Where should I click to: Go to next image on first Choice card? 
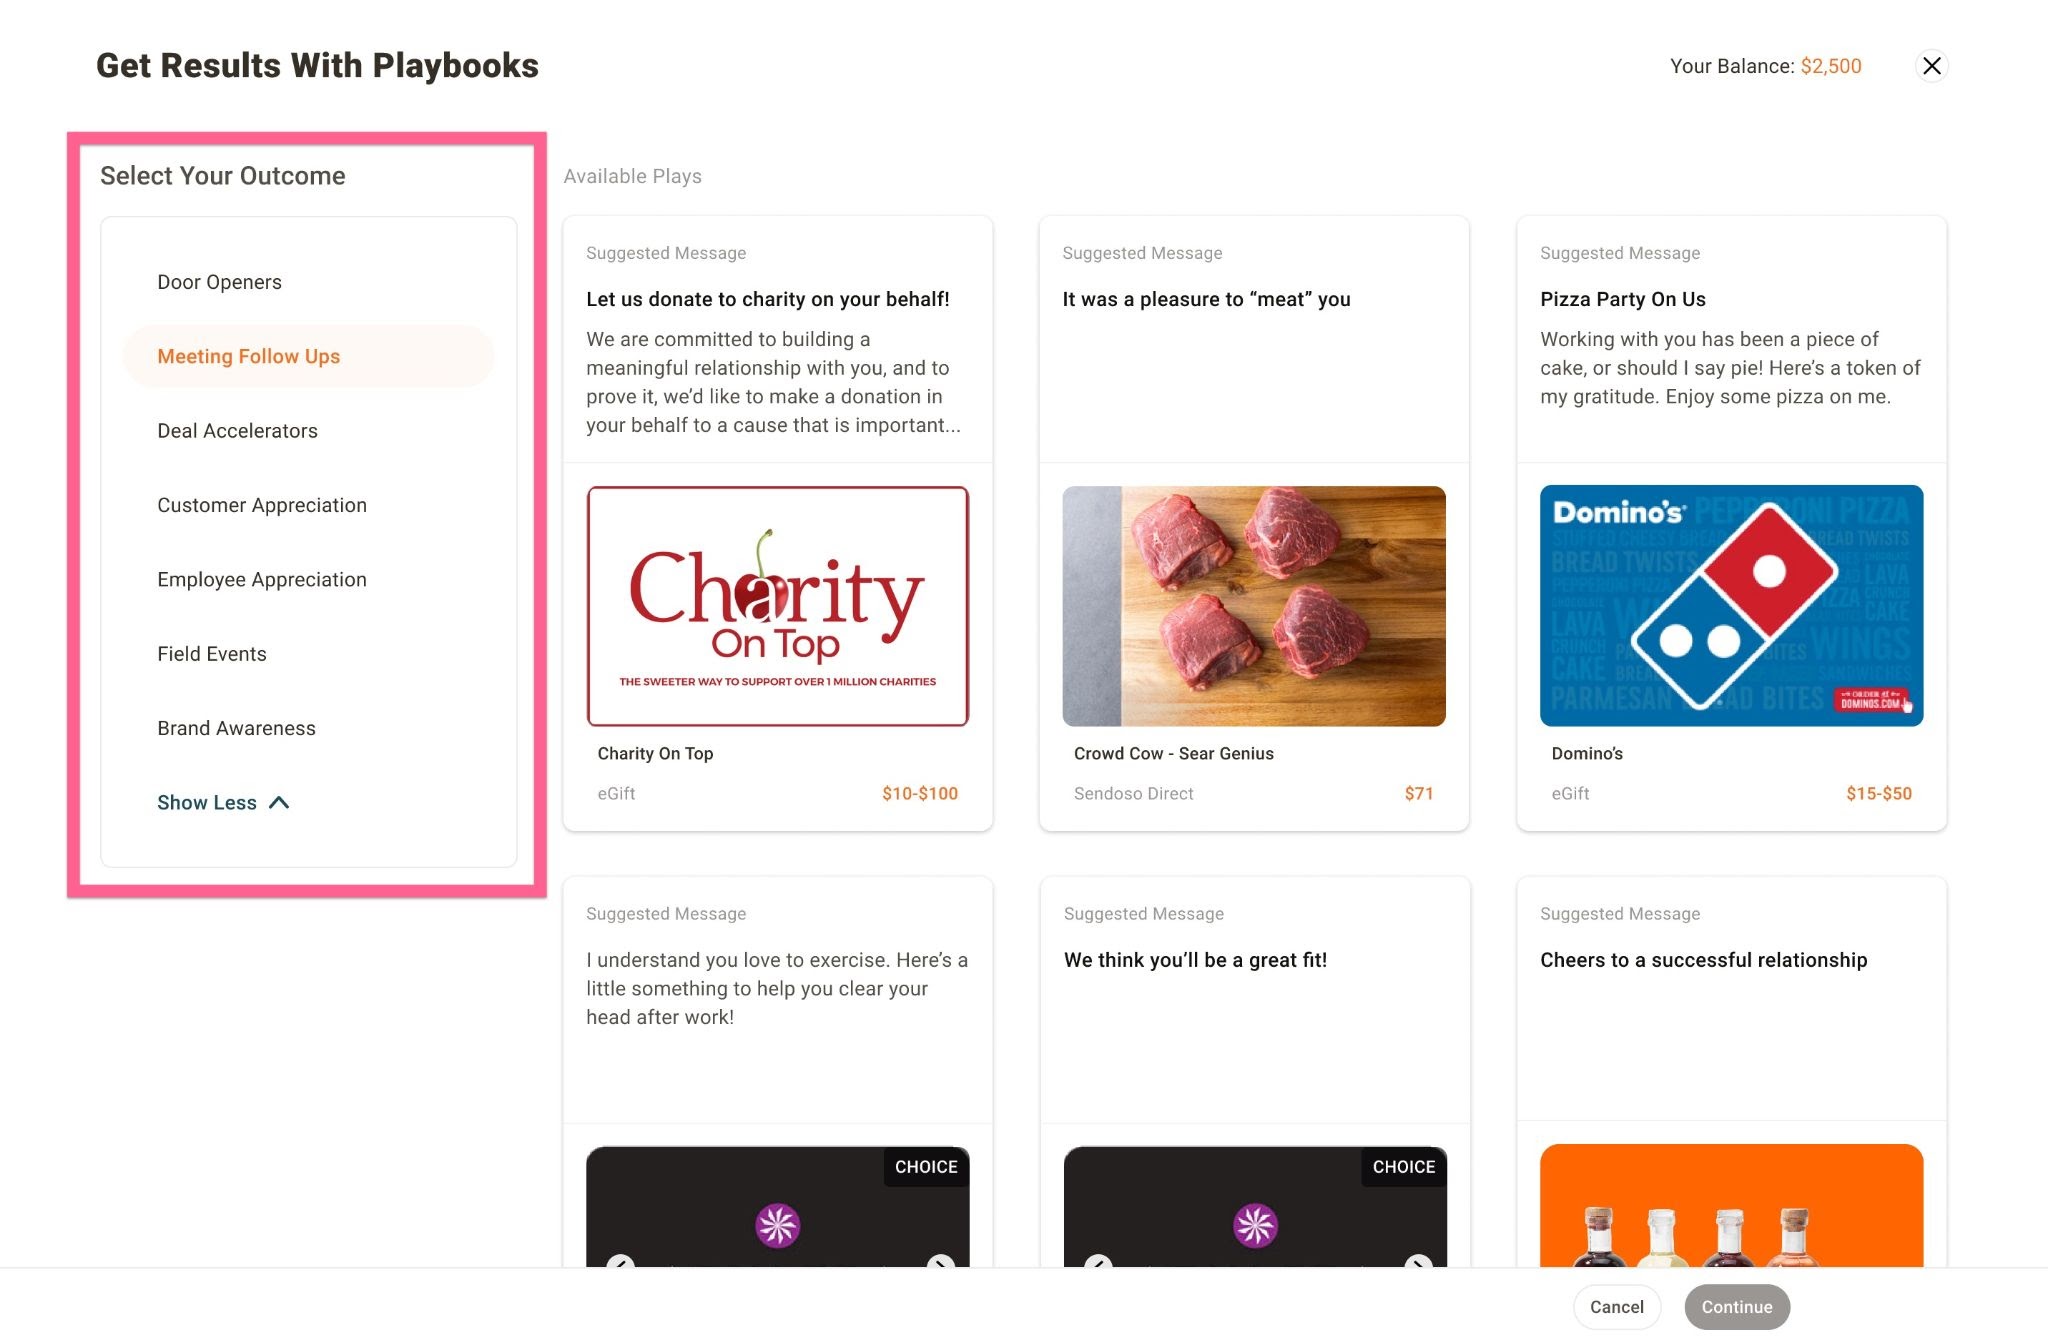pyautogui.click(x=939, y=1262)
